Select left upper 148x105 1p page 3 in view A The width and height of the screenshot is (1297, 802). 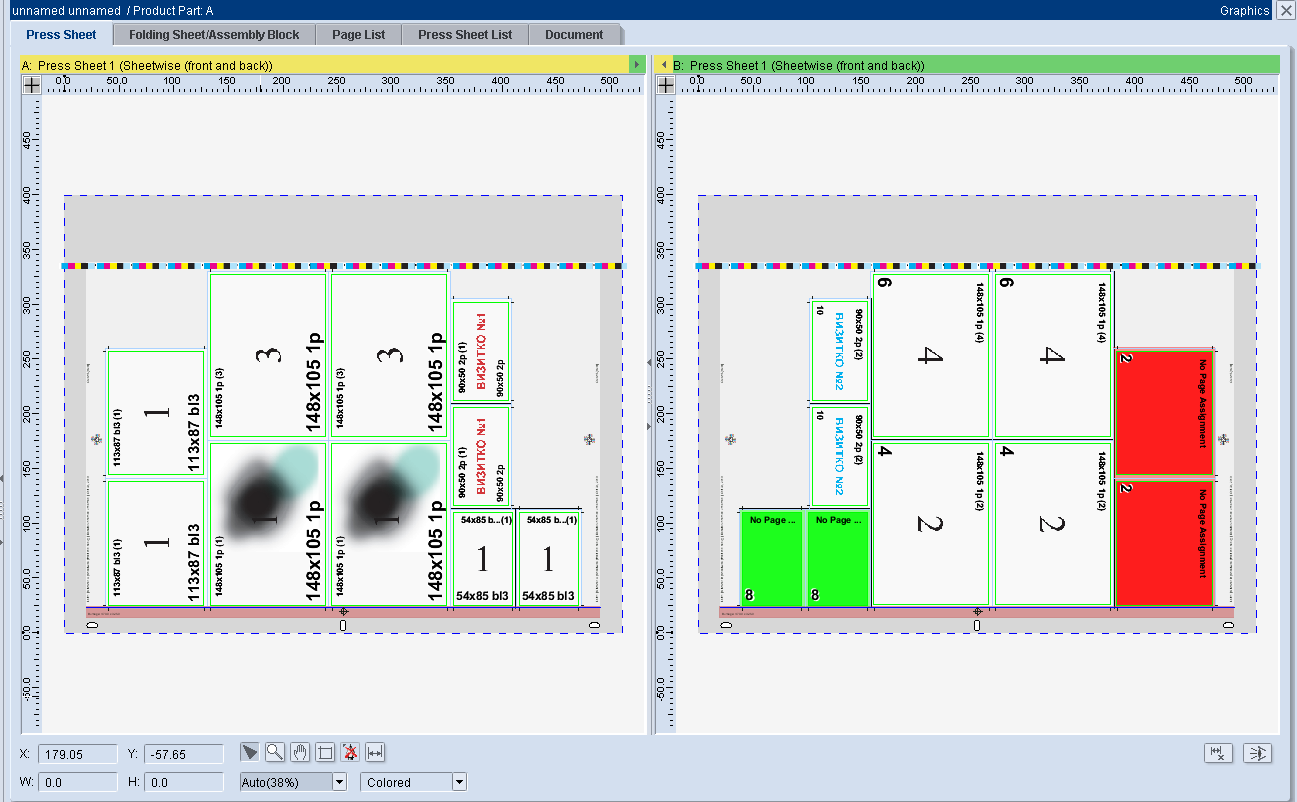tap(268, 355)
